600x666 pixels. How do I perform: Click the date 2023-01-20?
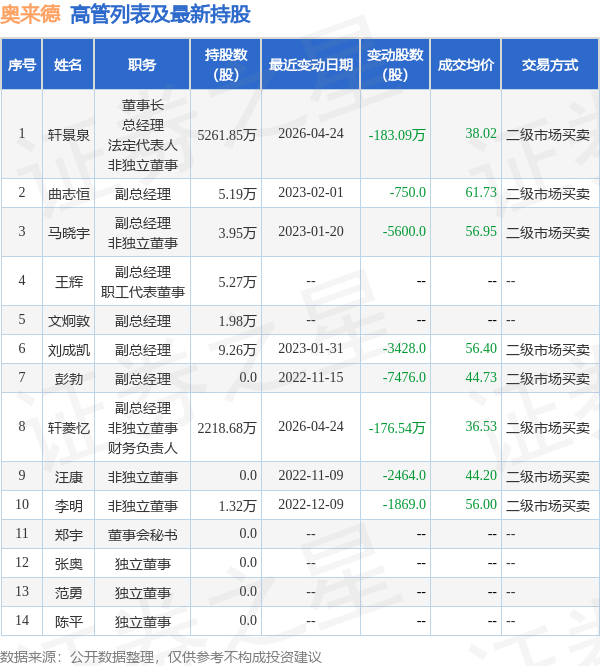(311, 231)
